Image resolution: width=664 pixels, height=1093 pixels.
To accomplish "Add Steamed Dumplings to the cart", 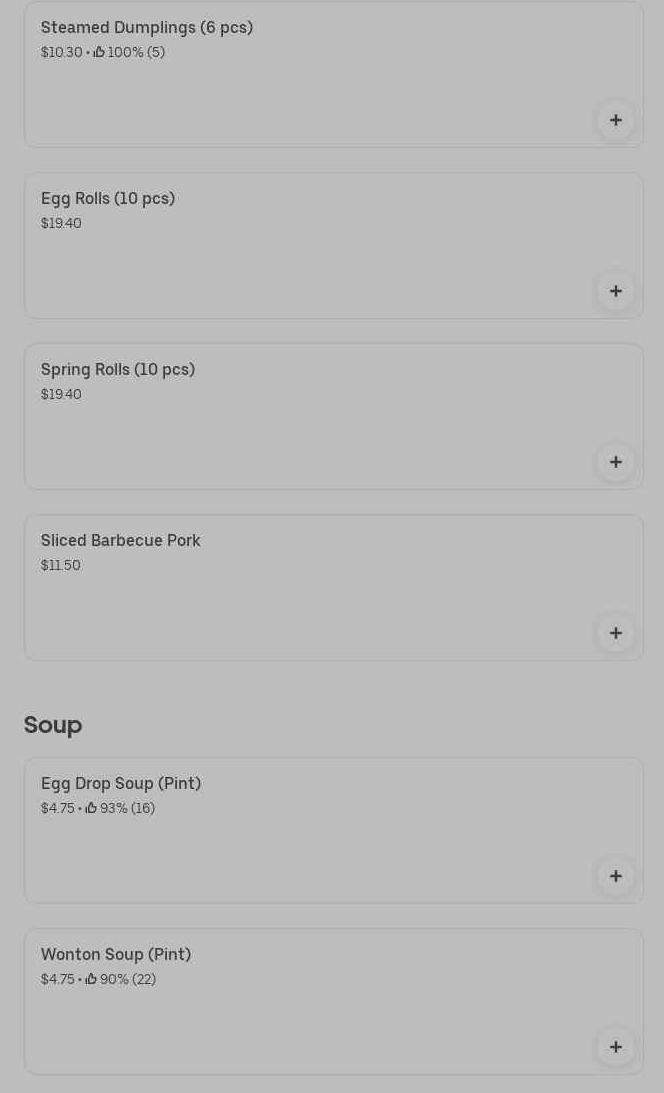I will click(x=616, y=121).
